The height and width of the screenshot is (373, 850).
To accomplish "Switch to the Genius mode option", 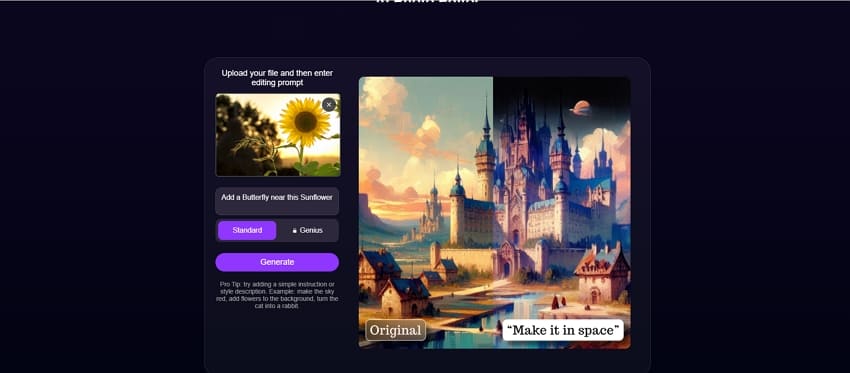I will (x=307, y=230).
